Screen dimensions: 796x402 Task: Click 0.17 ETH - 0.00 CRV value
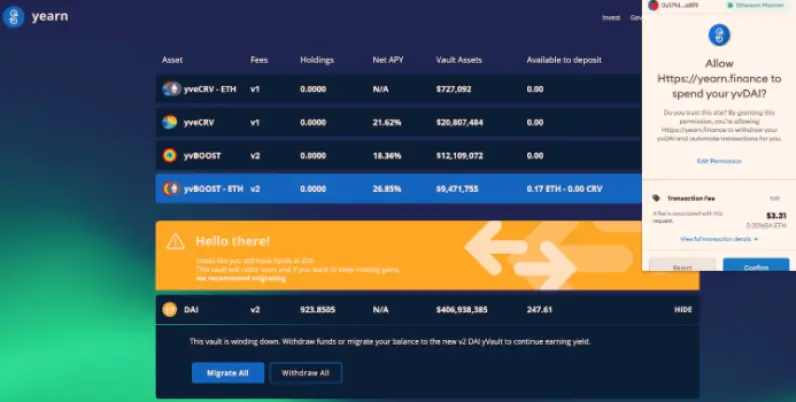tap(565, 189)
